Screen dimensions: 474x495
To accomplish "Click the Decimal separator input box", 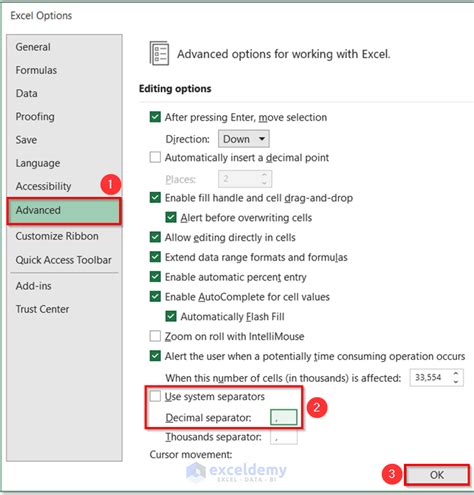I will tap(284, 417).
